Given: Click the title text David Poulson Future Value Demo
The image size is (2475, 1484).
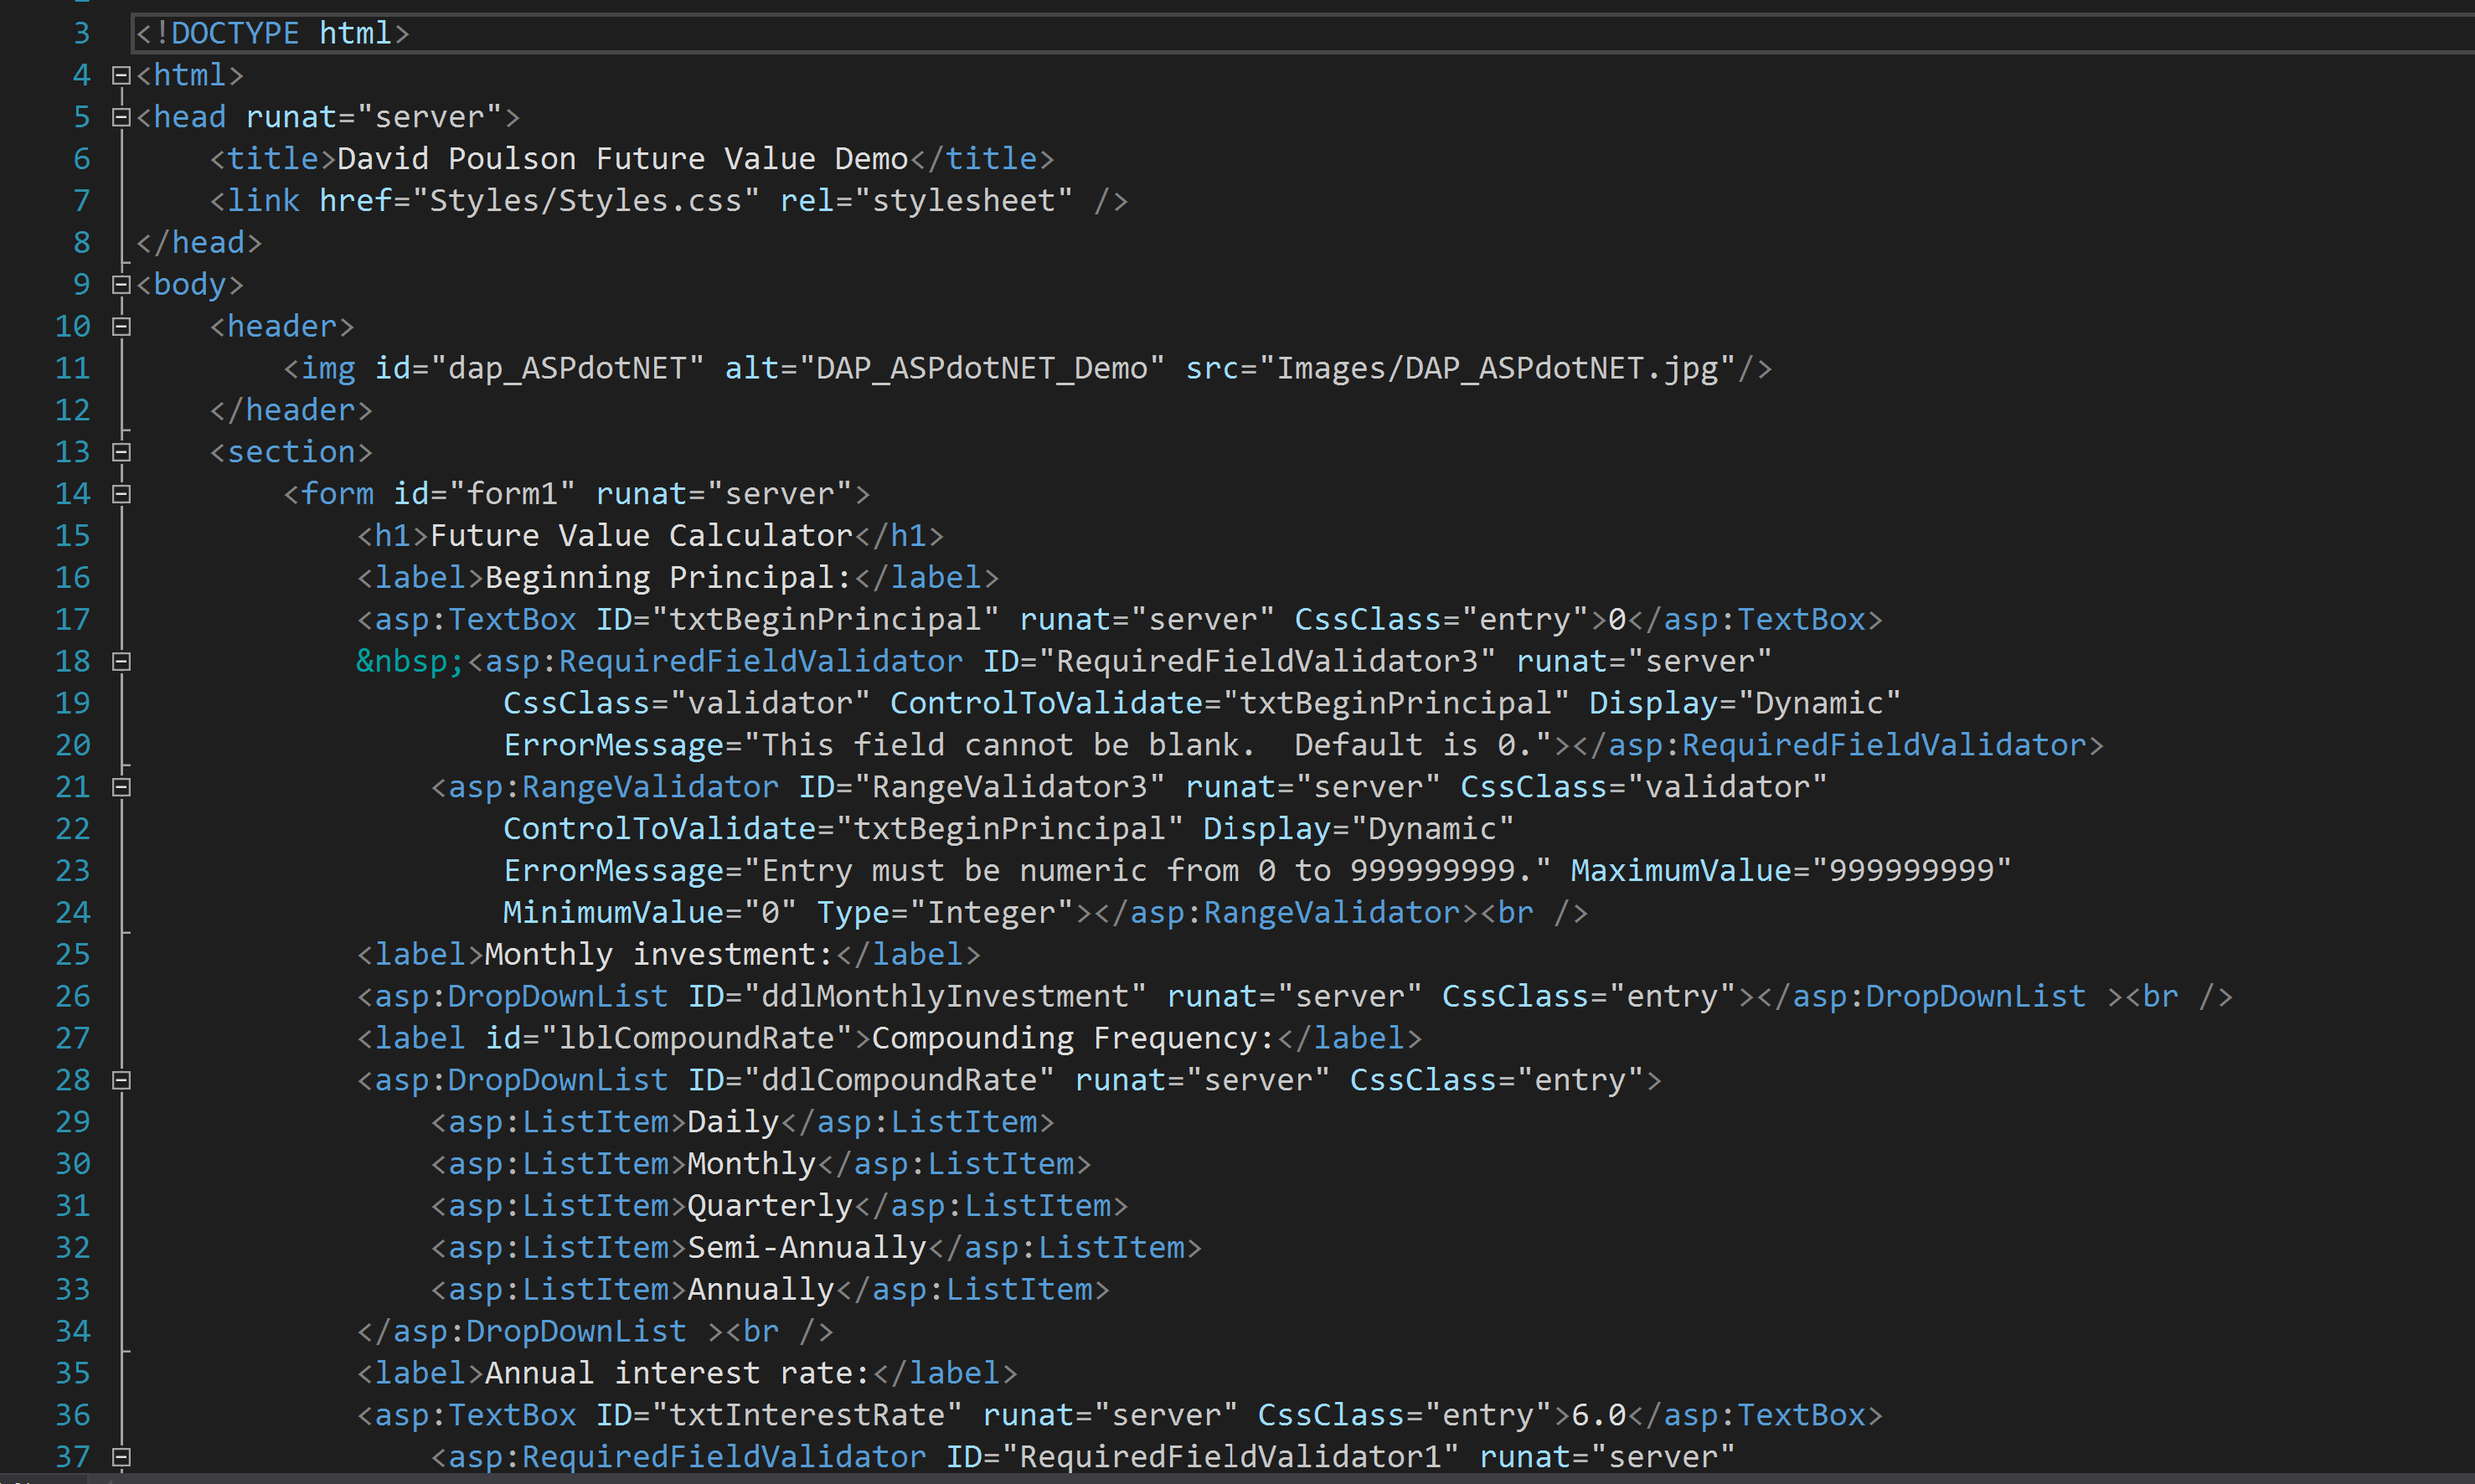Looking at the screenshot, I should pos(622,159).
